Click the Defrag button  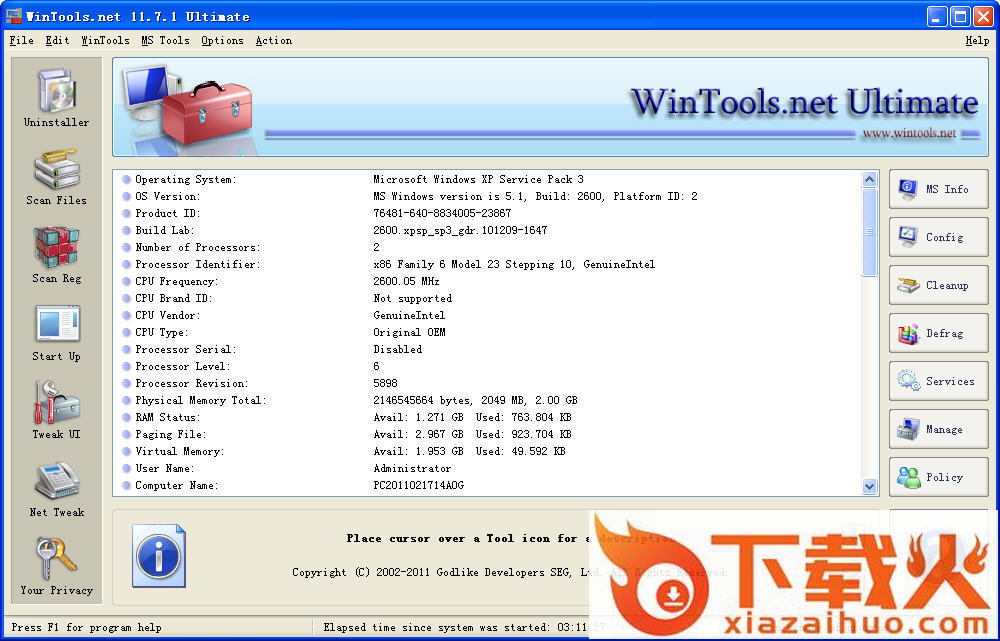coord(939,333)
